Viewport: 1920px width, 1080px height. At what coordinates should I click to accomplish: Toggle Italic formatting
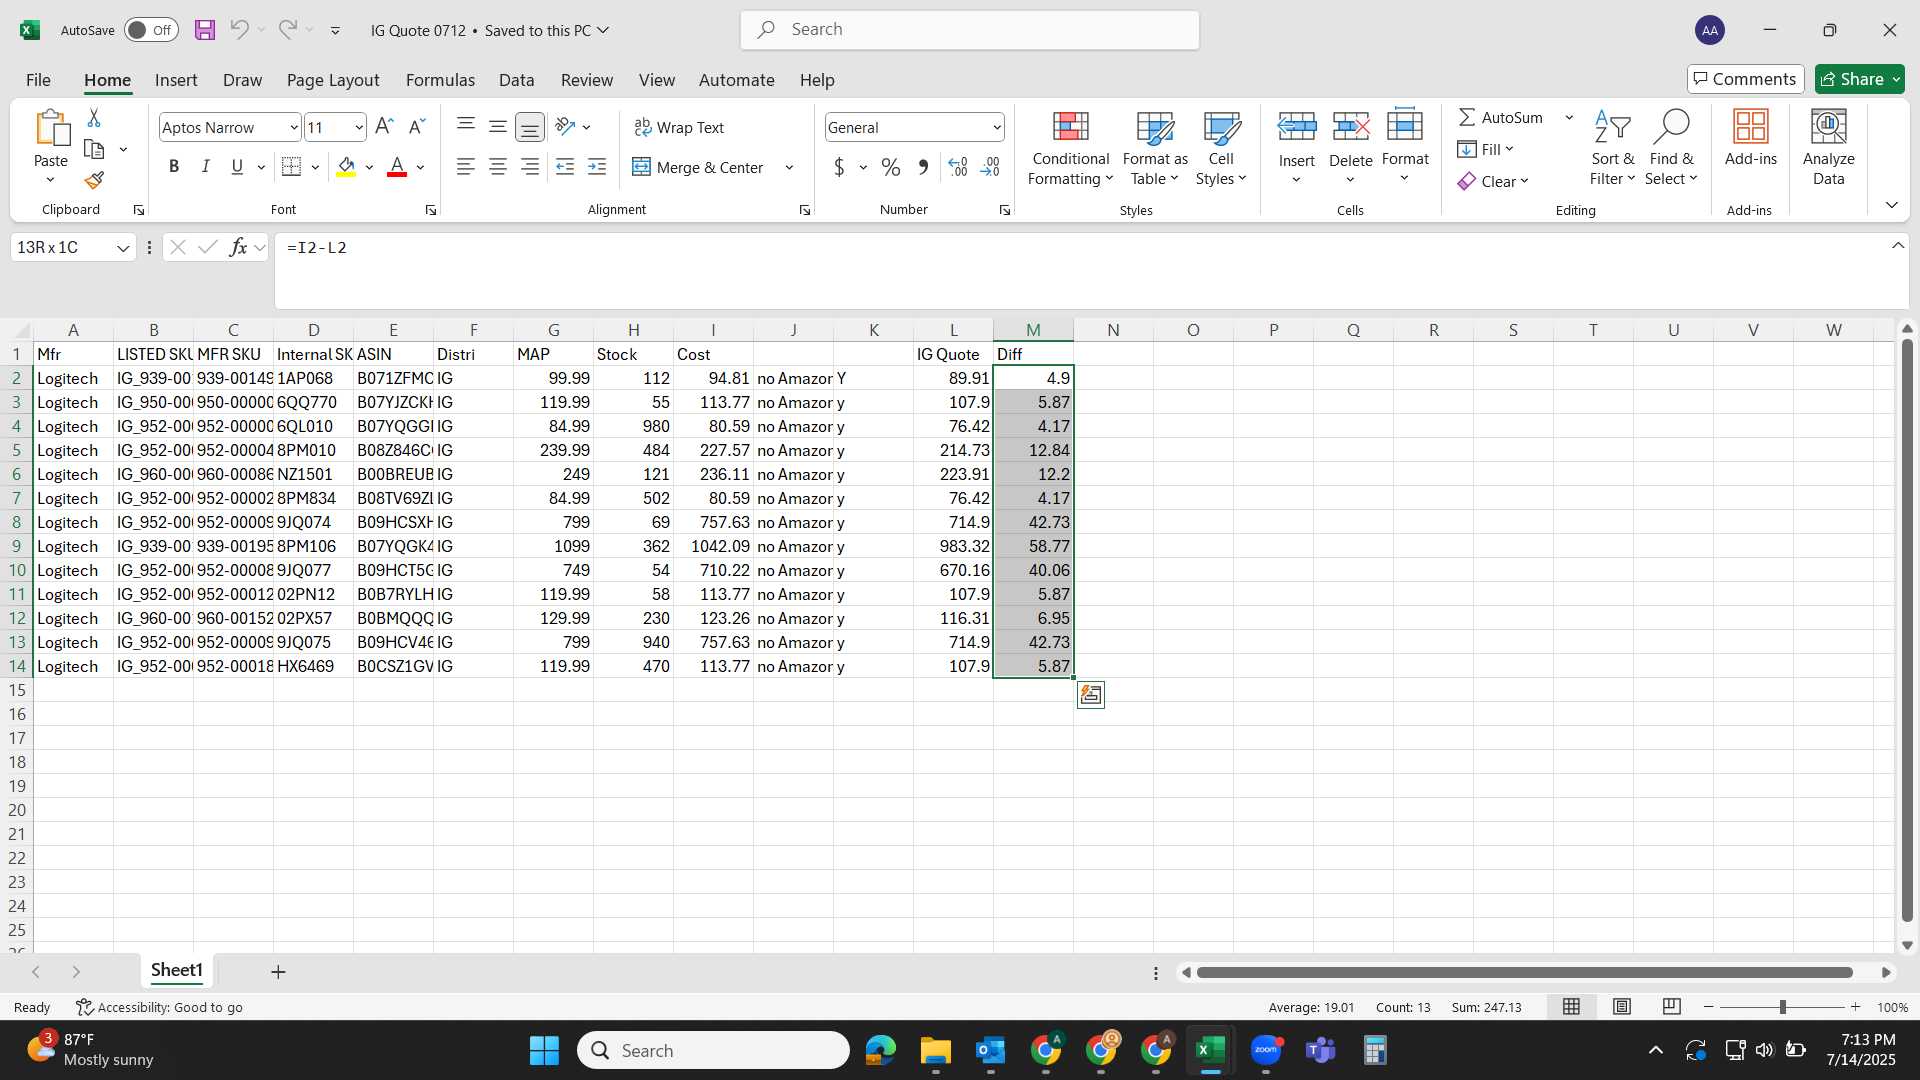pyautogui.click(x=205, y=167)
